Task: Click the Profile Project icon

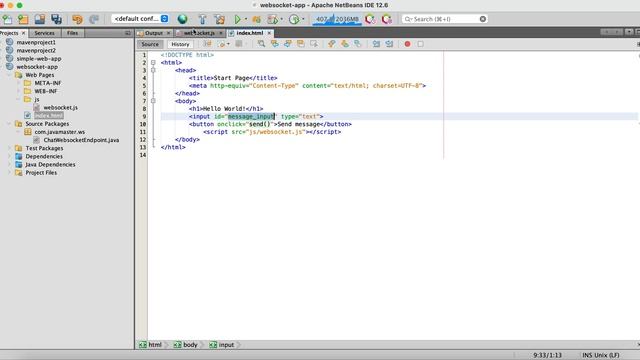Action: 294,19
